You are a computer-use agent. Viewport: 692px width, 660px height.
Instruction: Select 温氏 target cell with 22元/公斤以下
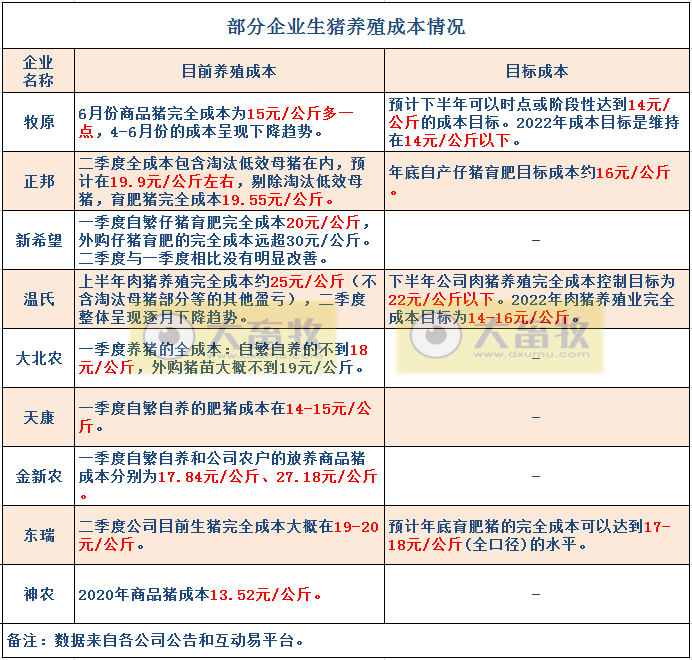pyautogui.click(x=537, y=299)
